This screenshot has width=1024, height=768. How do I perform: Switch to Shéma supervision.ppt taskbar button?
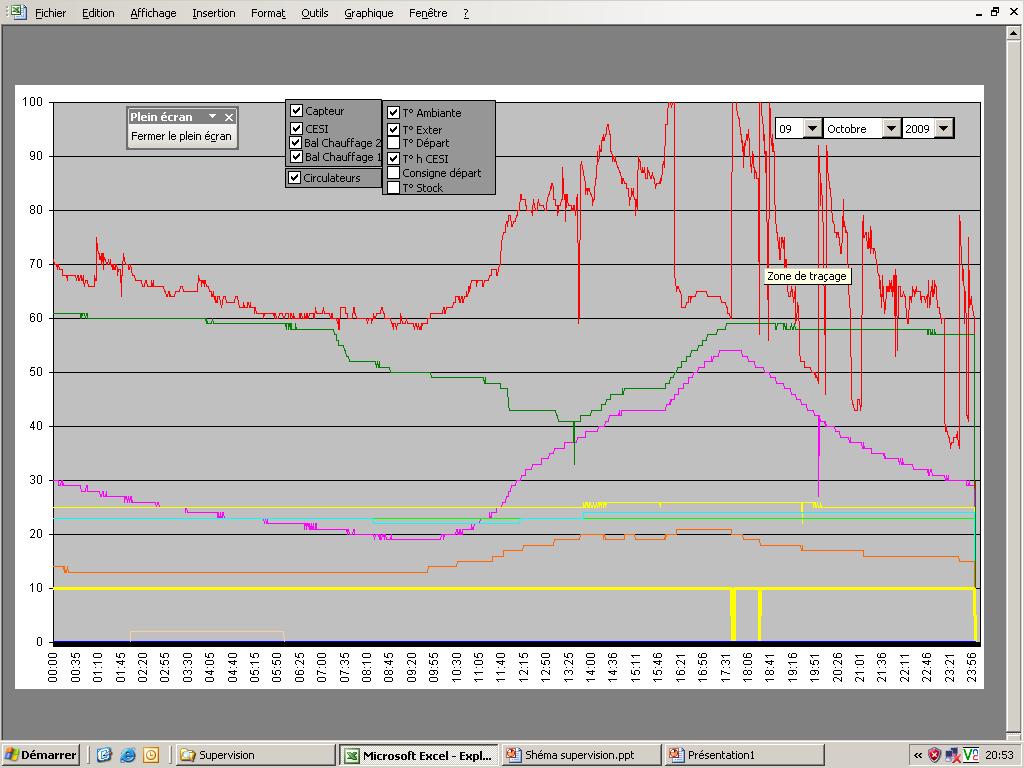pos(582,755)
